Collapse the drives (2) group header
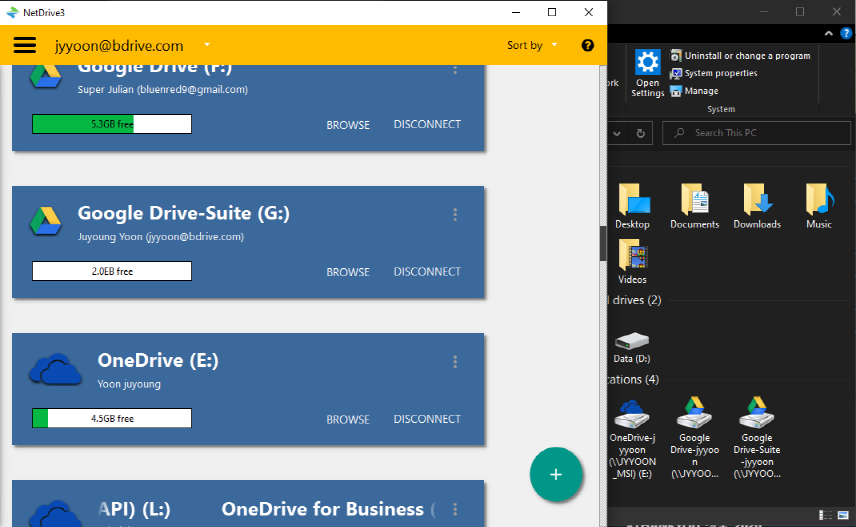 (637, 300)
